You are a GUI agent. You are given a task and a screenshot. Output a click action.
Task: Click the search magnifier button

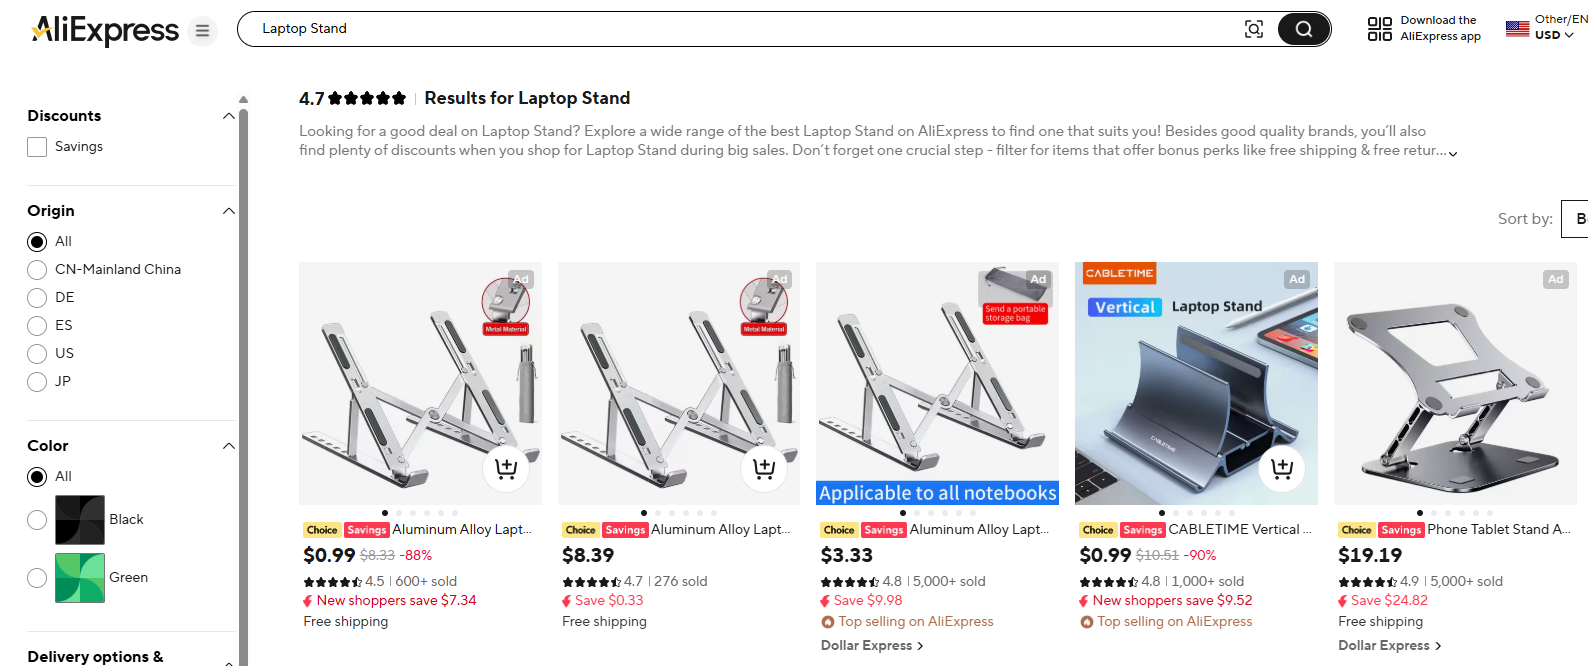coord(1303,29)
